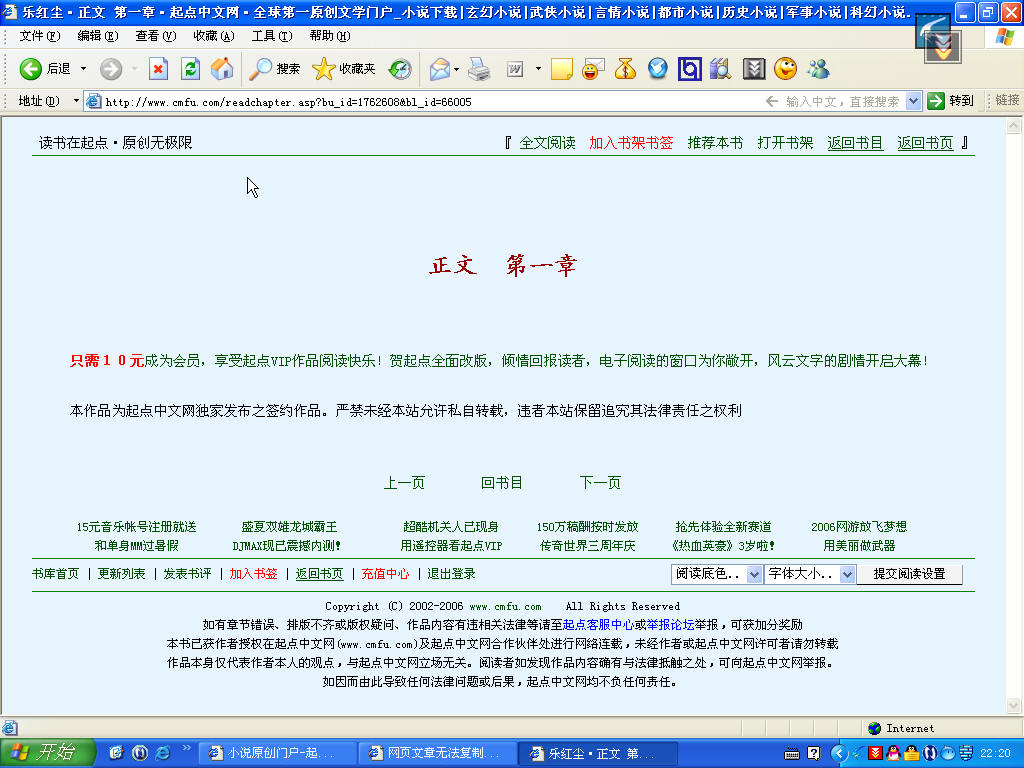This screenshot has width=1024, height=768.
Task: Open the Favorites (收藏夹) star icon
Action: point(323,69)
